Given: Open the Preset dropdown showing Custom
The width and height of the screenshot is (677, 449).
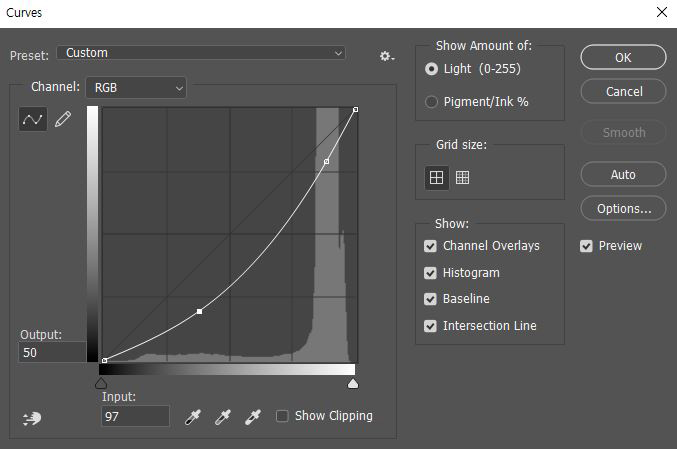Looking at the screenshot, I should 201,53.
